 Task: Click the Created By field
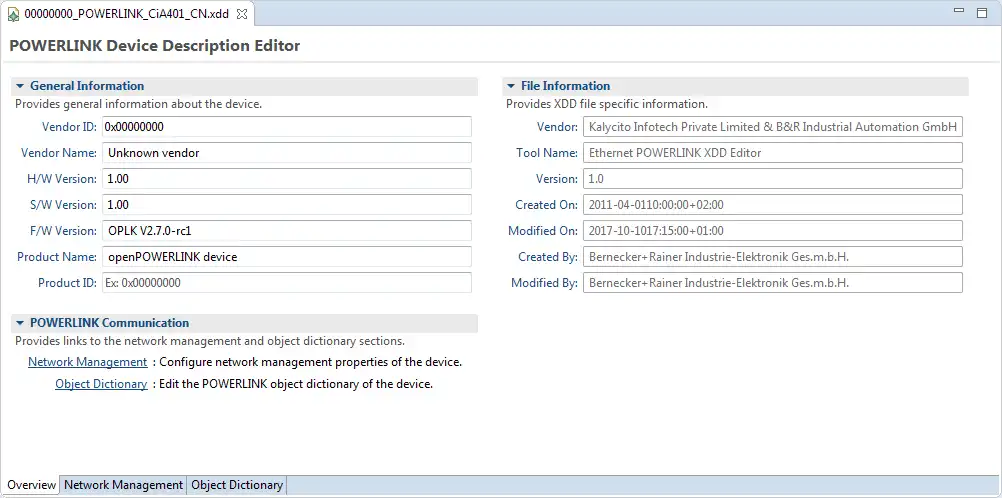coord(773,256)
